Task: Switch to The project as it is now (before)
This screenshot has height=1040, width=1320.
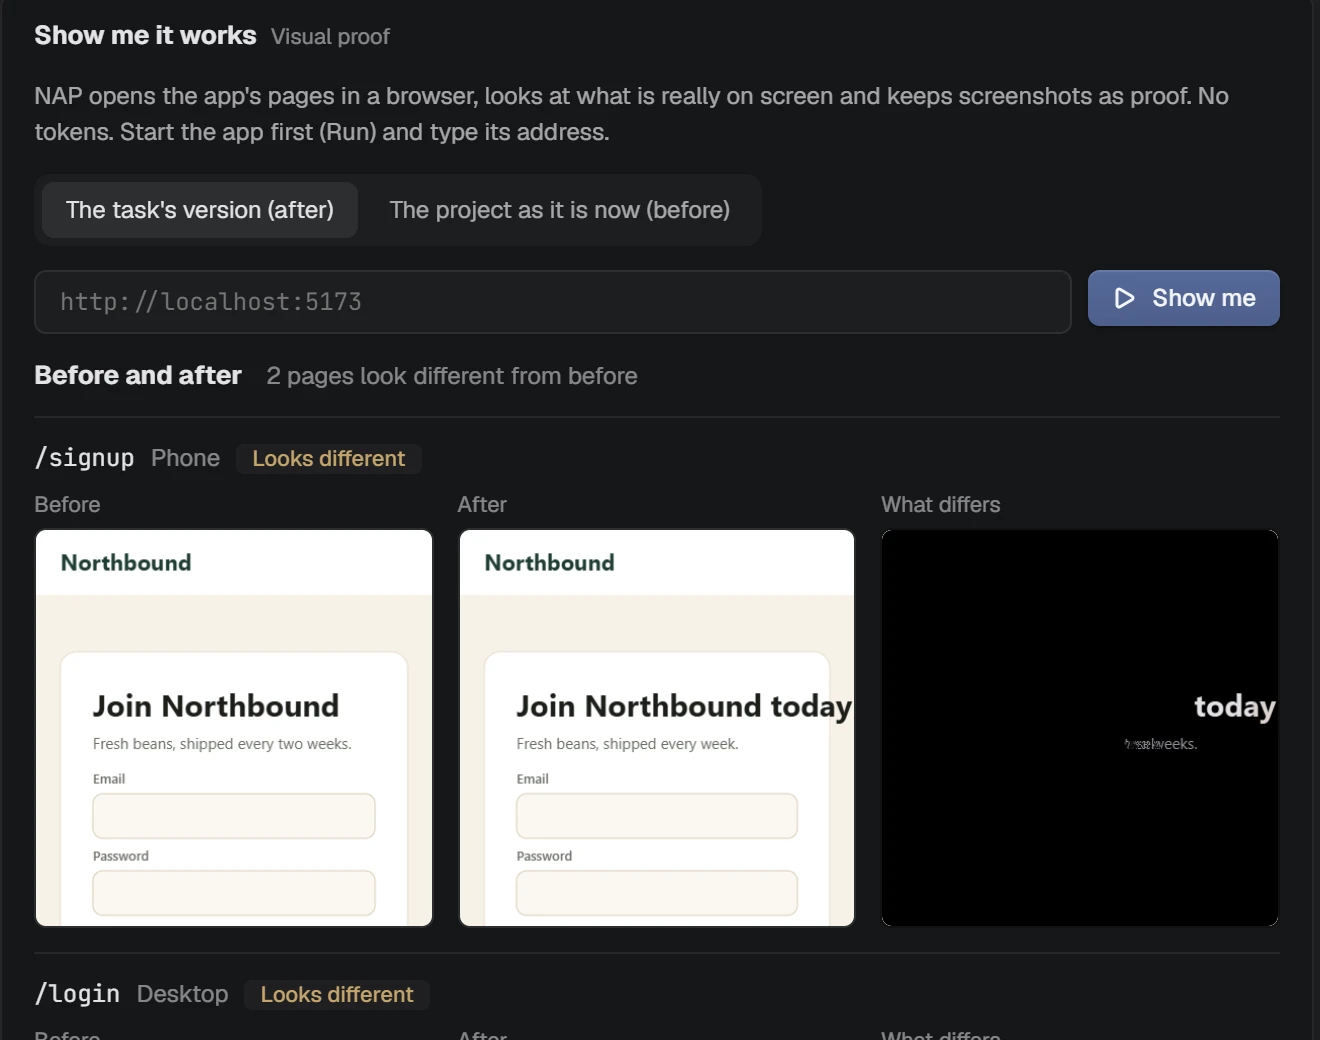Action: (559, 210)
